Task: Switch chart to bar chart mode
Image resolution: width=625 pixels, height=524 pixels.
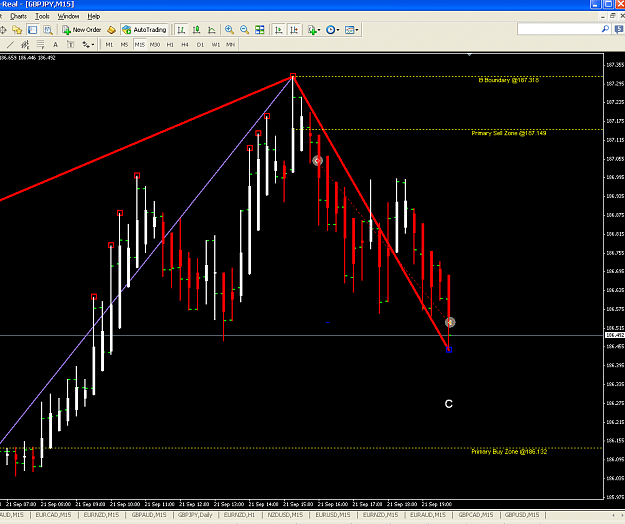Action: [x=181, y=30]
